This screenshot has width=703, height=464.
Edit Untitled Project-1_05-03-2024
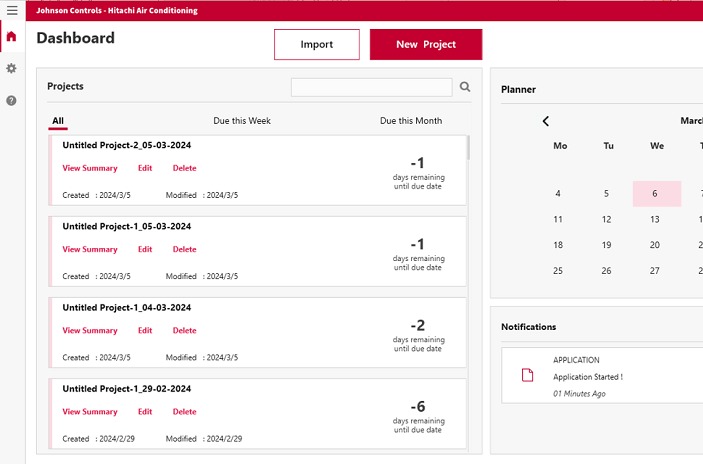[145, 249]
